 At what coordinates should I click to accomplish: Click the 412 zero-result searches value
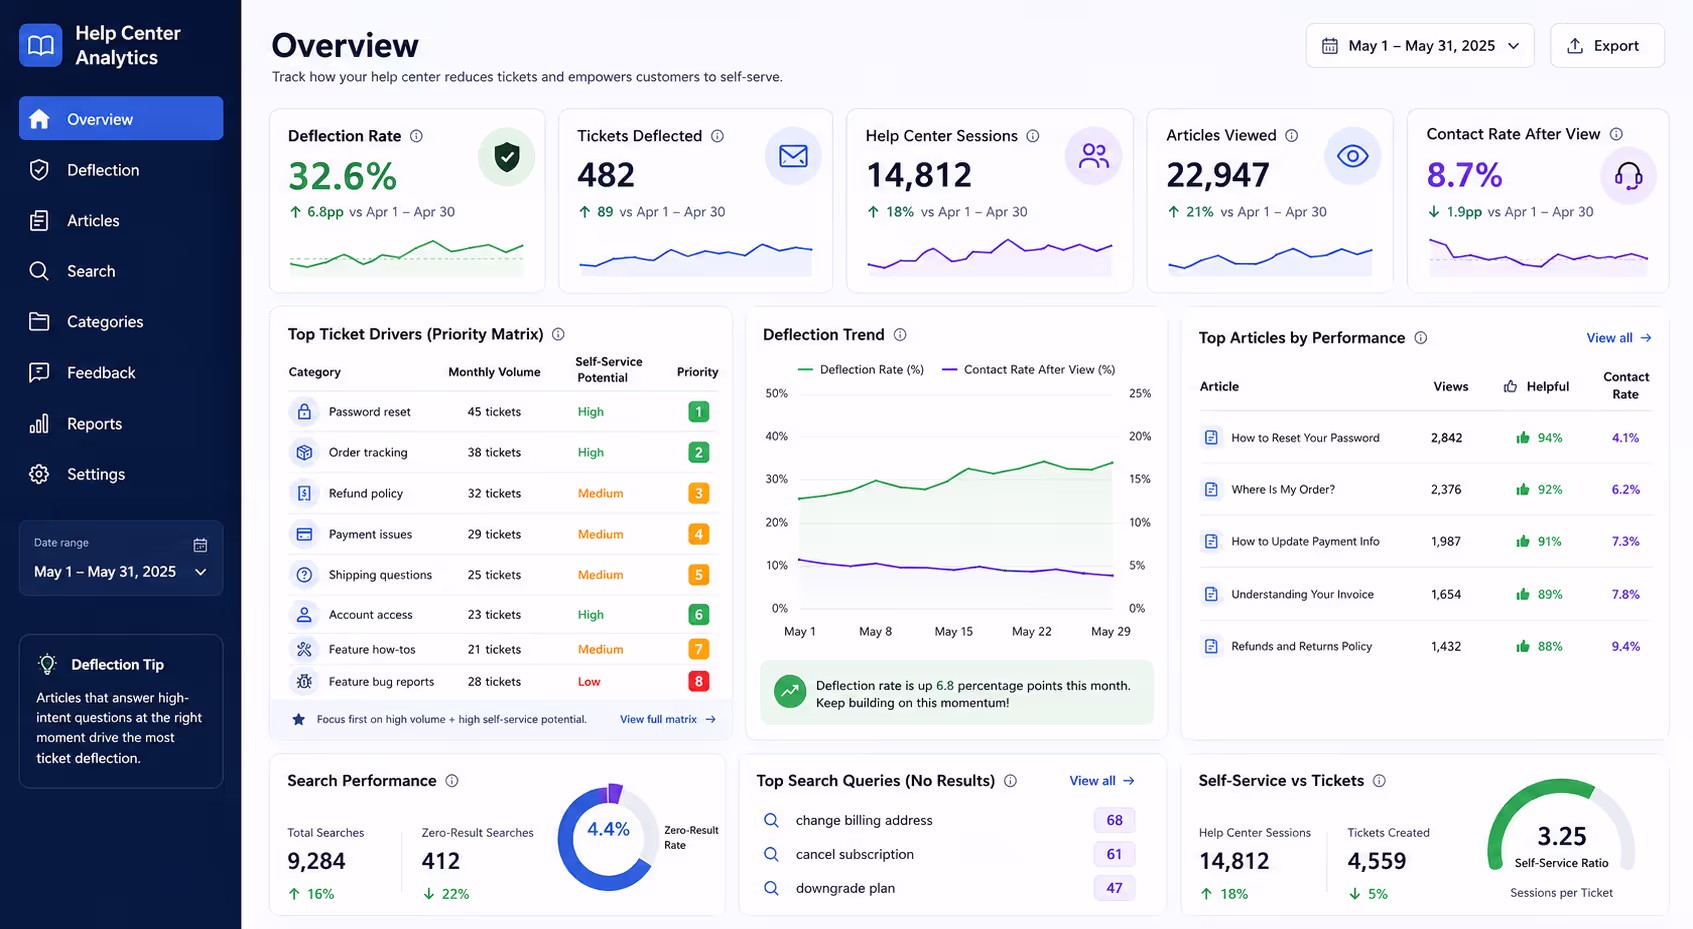click(x=441, y=861)
